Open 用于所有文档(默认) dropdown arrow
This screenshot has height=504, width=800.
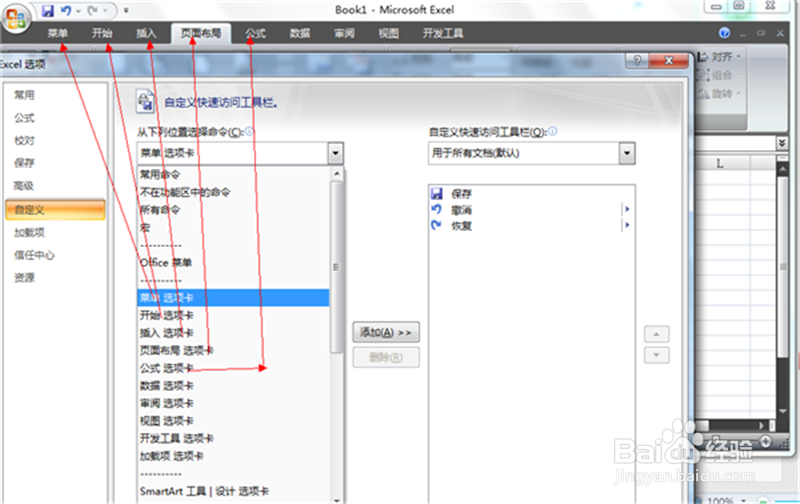click(627, 153)
